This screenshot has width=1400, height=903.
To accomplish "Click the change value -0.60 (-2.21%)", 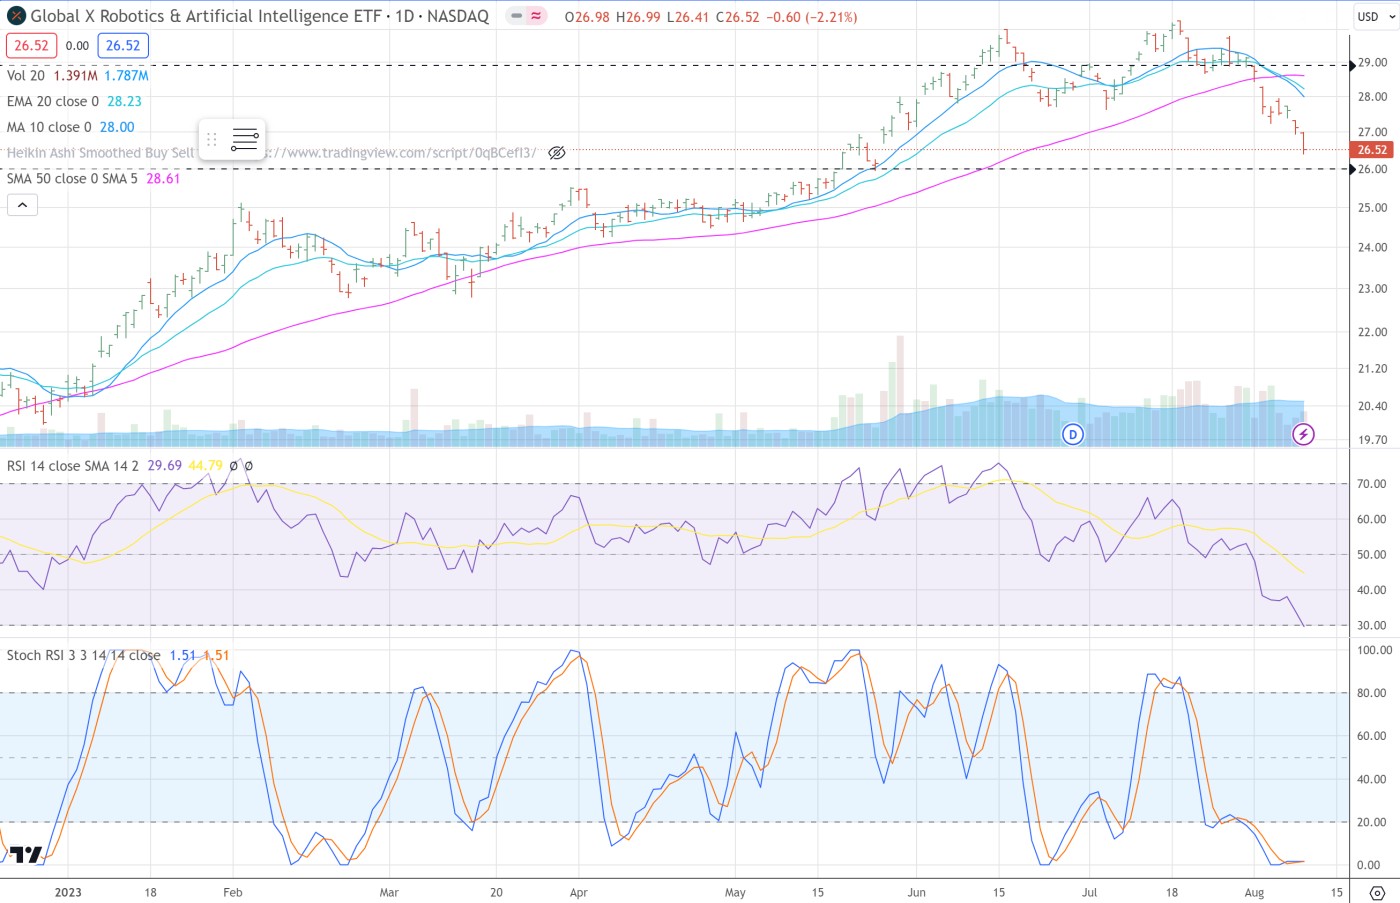I will [811, 17].
